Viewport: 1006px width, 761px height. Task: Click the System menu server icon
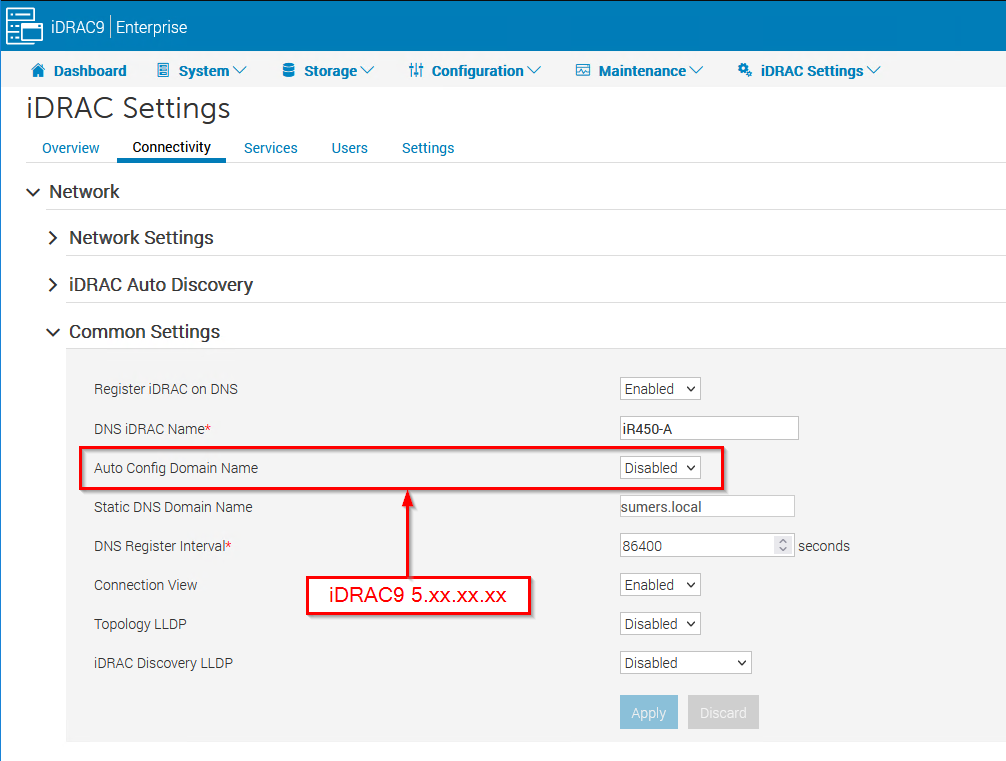pos(164,70)
